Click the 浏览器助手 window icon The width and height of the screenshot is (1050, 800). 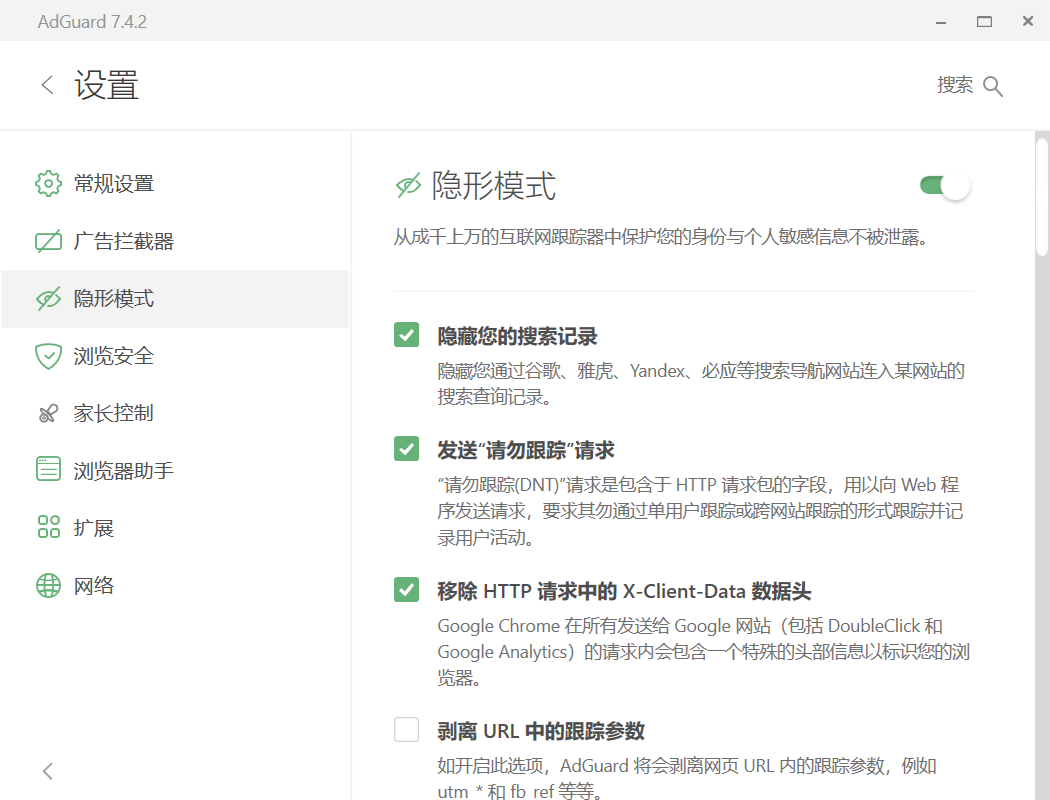click(48, 469)
